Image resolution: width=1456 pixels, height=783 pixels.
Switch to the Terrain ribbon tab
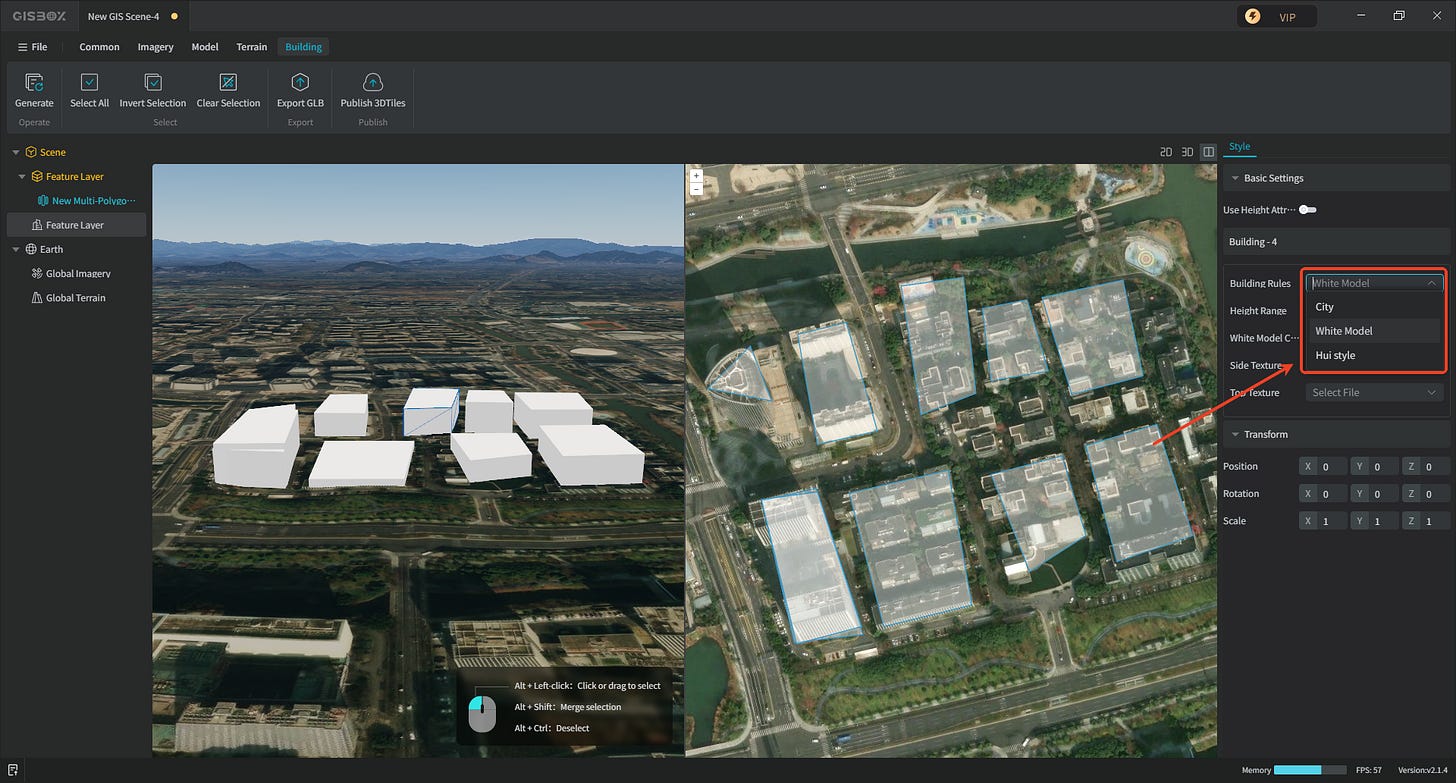click(252, 47)
